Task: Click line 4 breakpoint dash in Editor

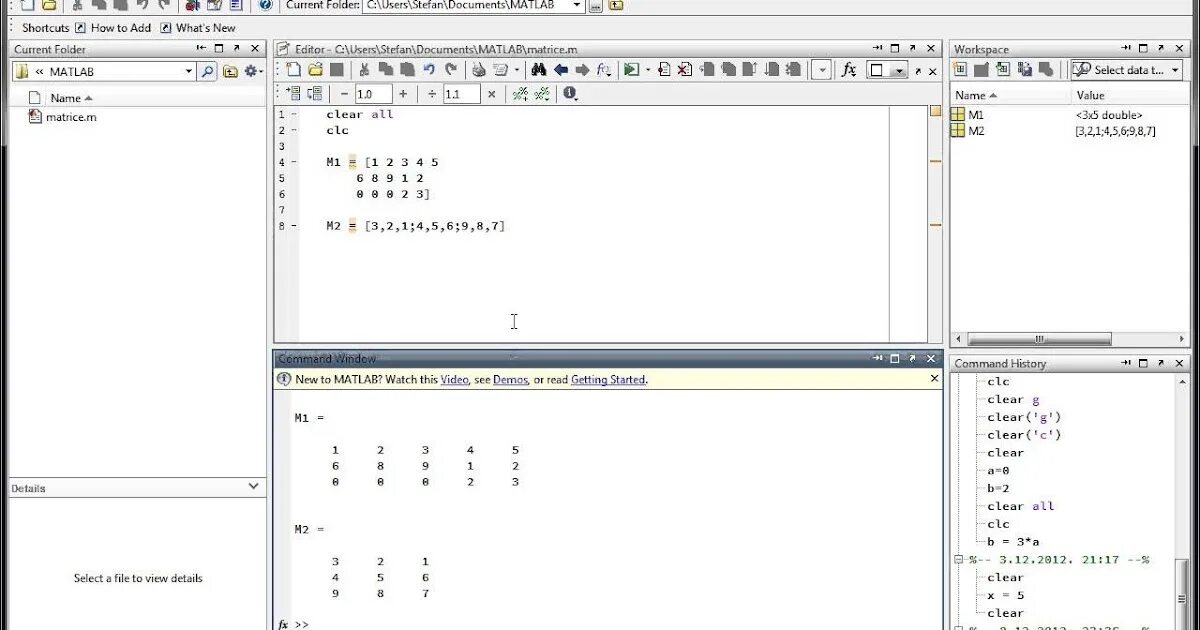Action: 295,162
